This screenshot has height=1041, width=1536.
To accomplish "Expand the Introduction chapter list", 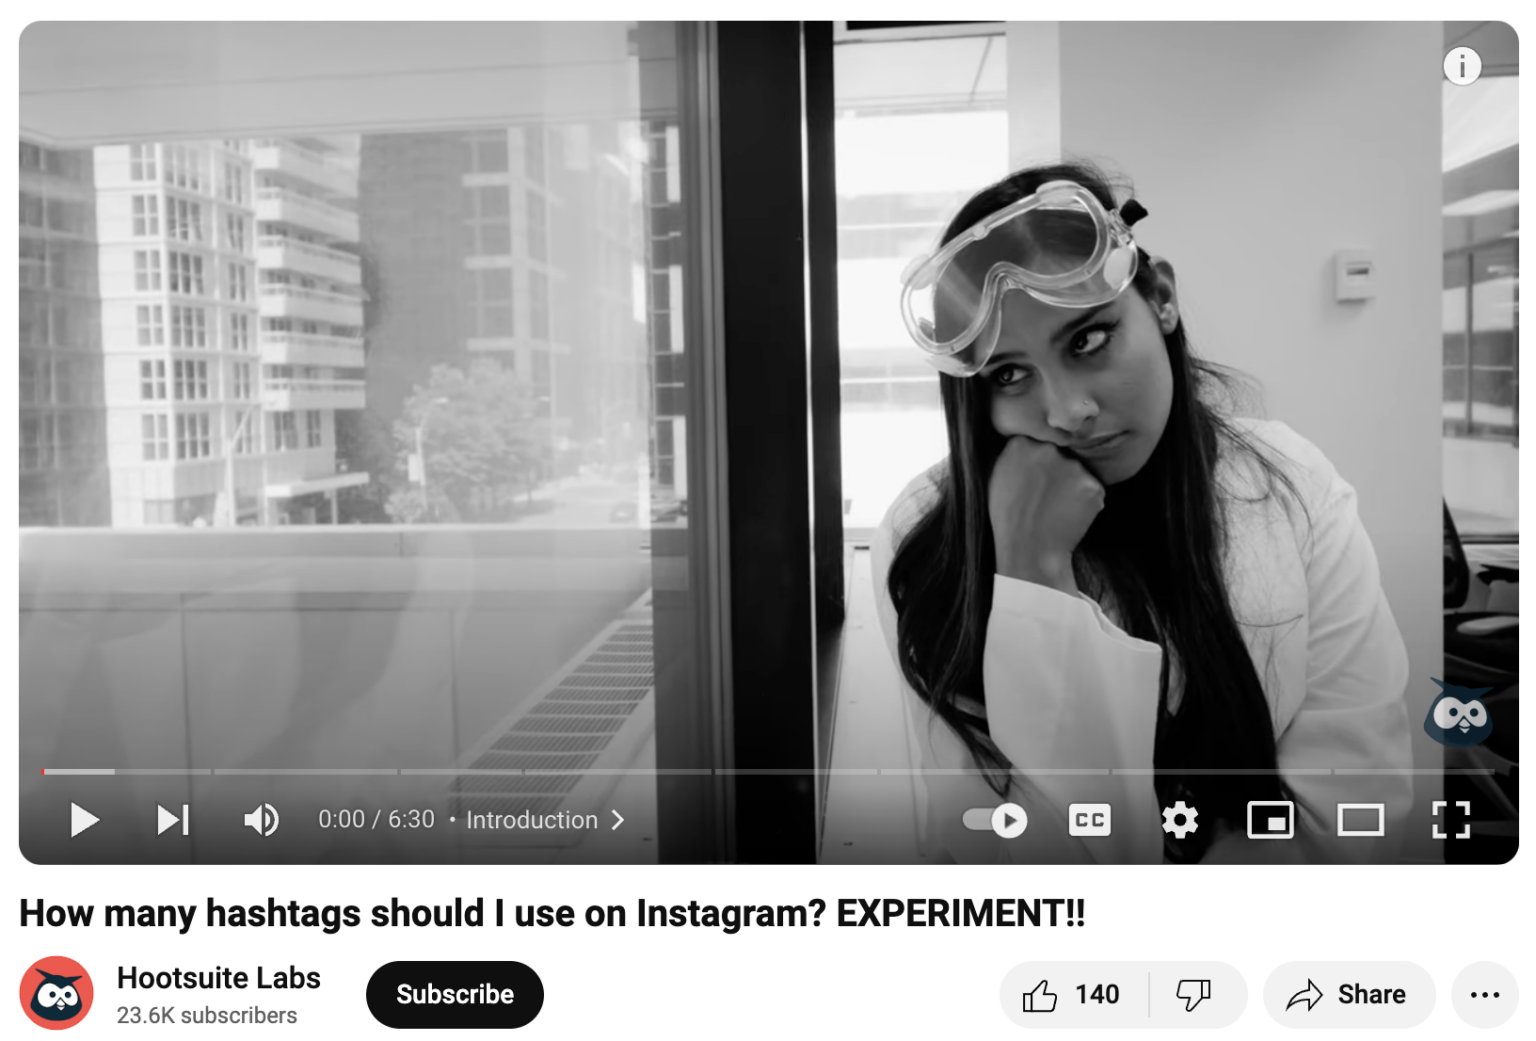I will pyautogui.click(x=545, y=820).
